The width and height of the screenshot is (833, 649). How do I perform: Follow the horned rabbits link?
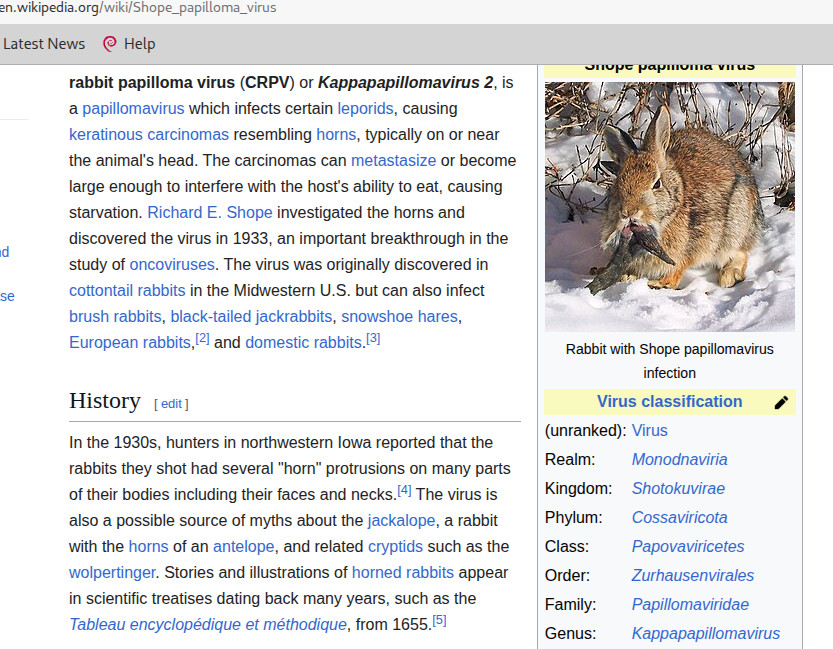pos(403,573)
